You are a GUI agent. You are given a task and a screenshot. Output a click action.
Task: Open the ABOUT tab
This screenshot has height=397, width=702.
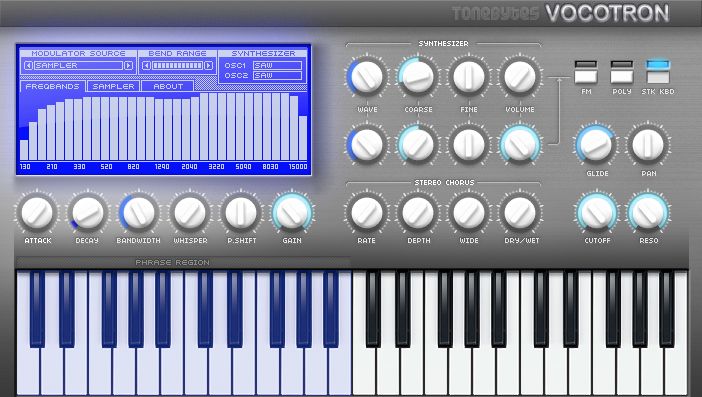coord(168,86)
